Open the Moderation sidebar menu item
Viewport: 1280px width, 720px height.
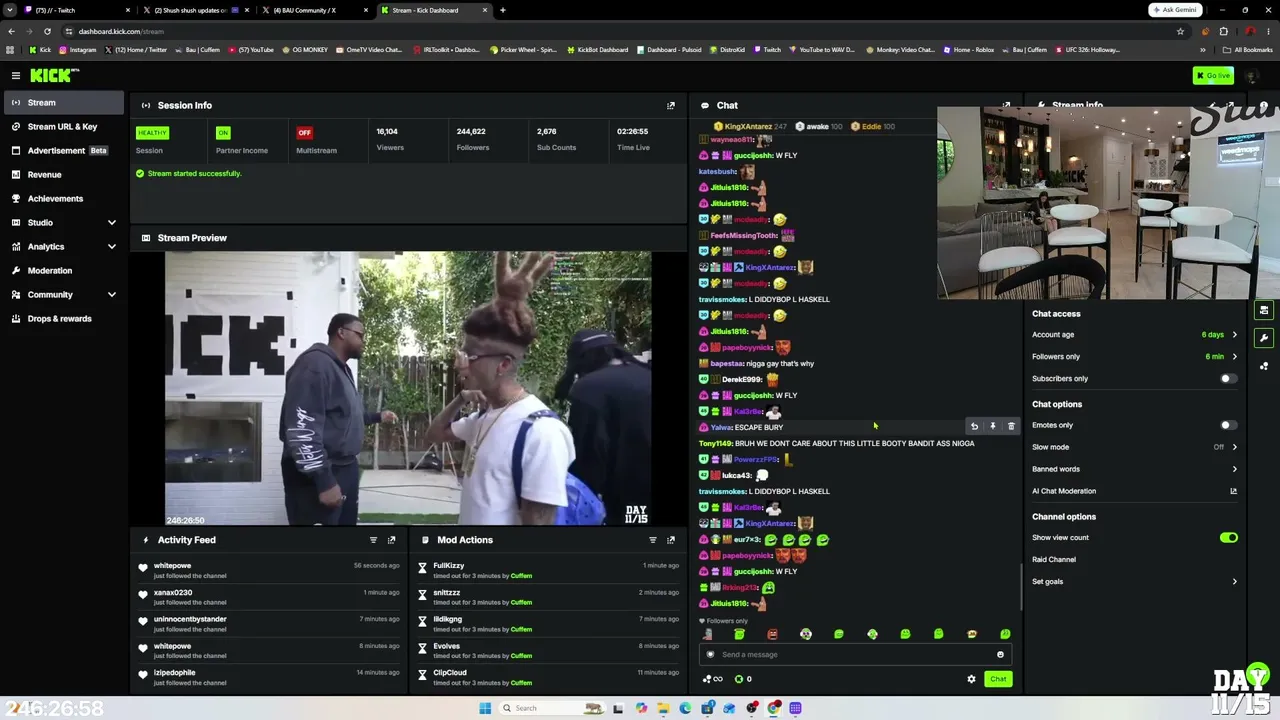tap(62, 271)
